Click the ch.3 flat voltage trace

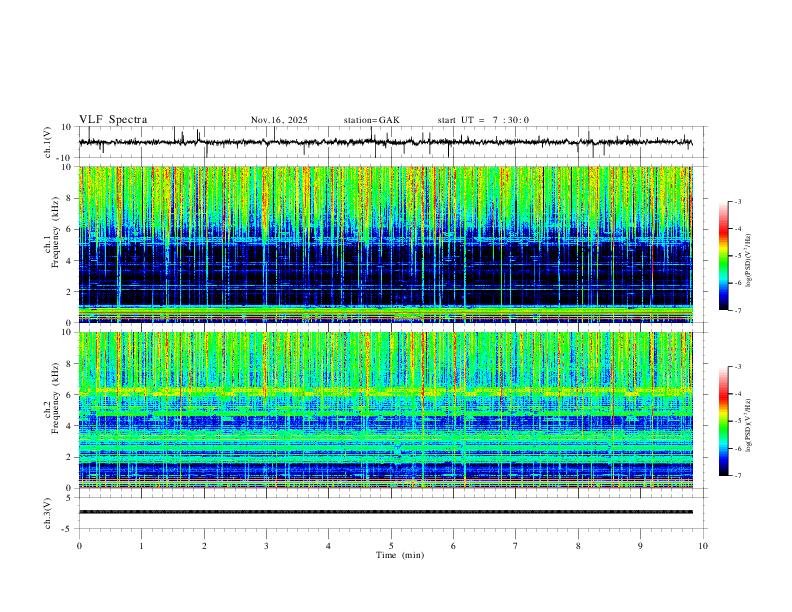point(385,512)
